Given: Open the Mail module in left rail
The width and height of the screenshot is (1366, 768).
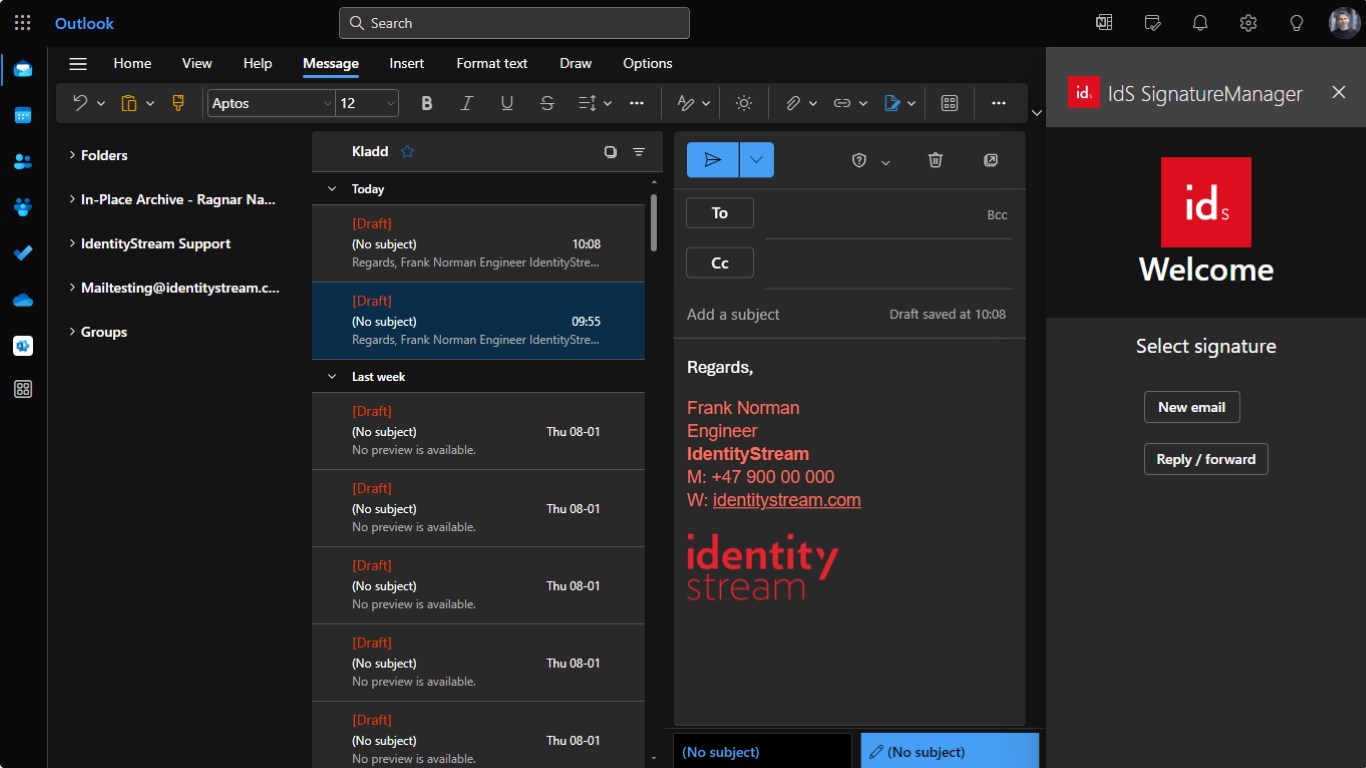Looking at the screenshot, I should click(23, 69).
